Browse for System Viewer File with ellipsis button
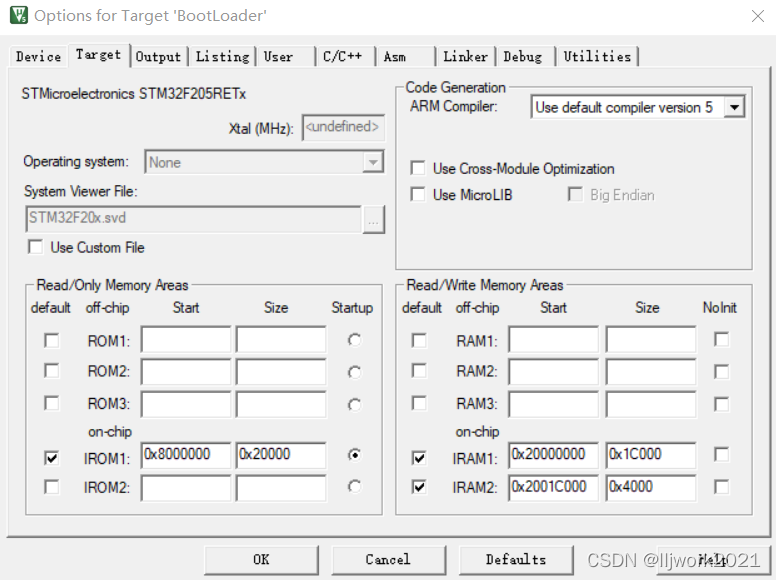 373,219
